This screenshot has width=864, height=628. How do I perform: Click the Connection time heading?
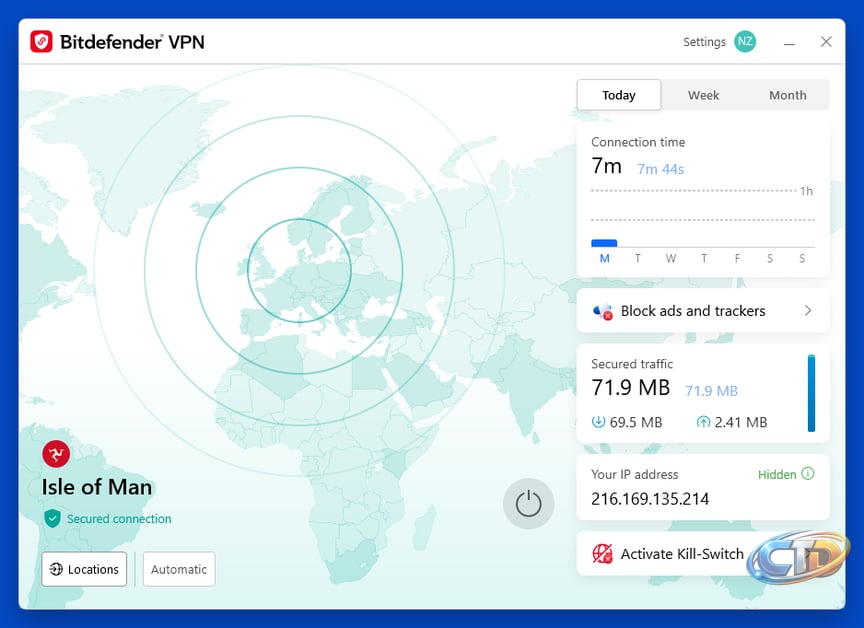coord(638,142)
